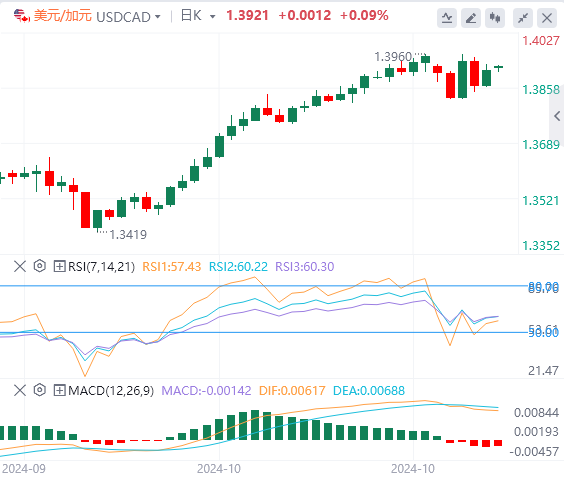
Task: Click the USDCAD currency flag icon
Action: (22, 16)
